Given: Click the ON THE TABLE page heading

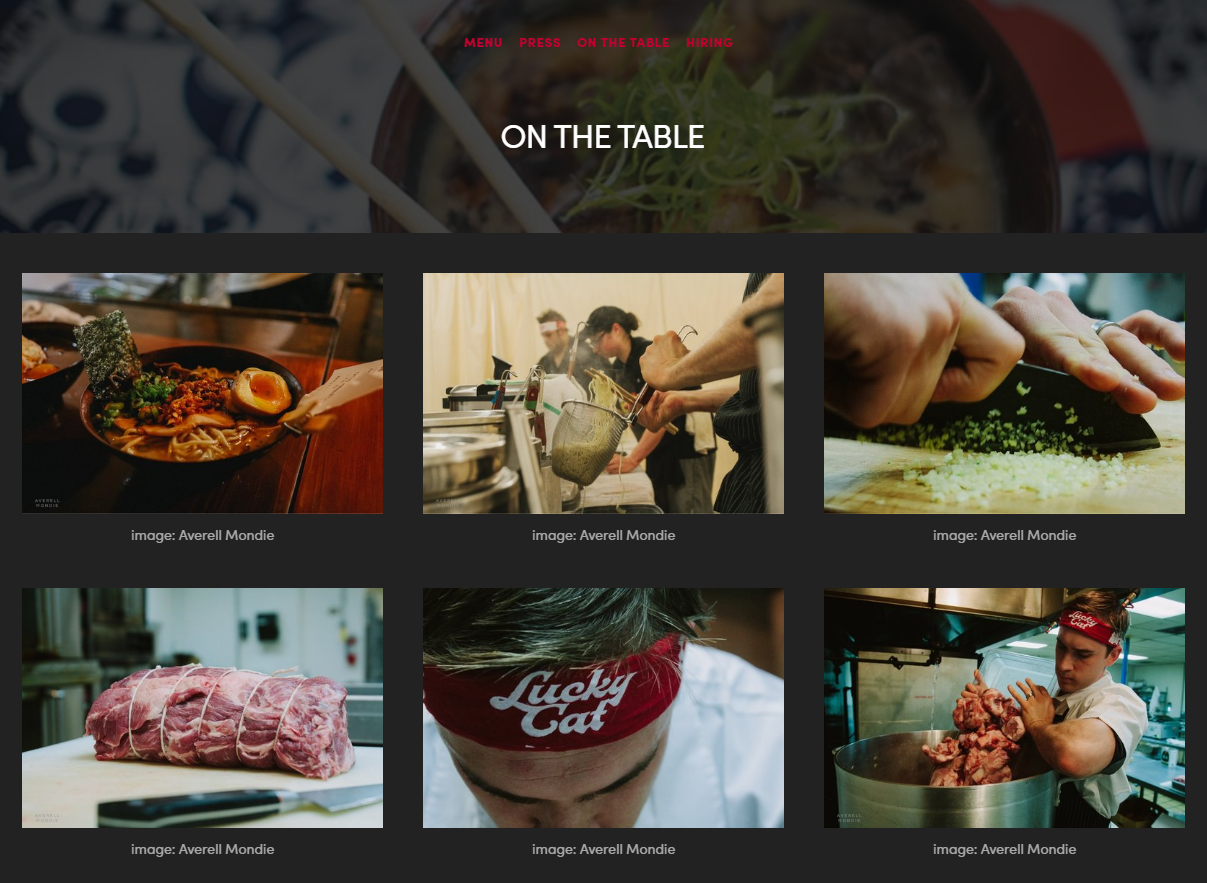Looking at the screenshot, I should 603,137.
